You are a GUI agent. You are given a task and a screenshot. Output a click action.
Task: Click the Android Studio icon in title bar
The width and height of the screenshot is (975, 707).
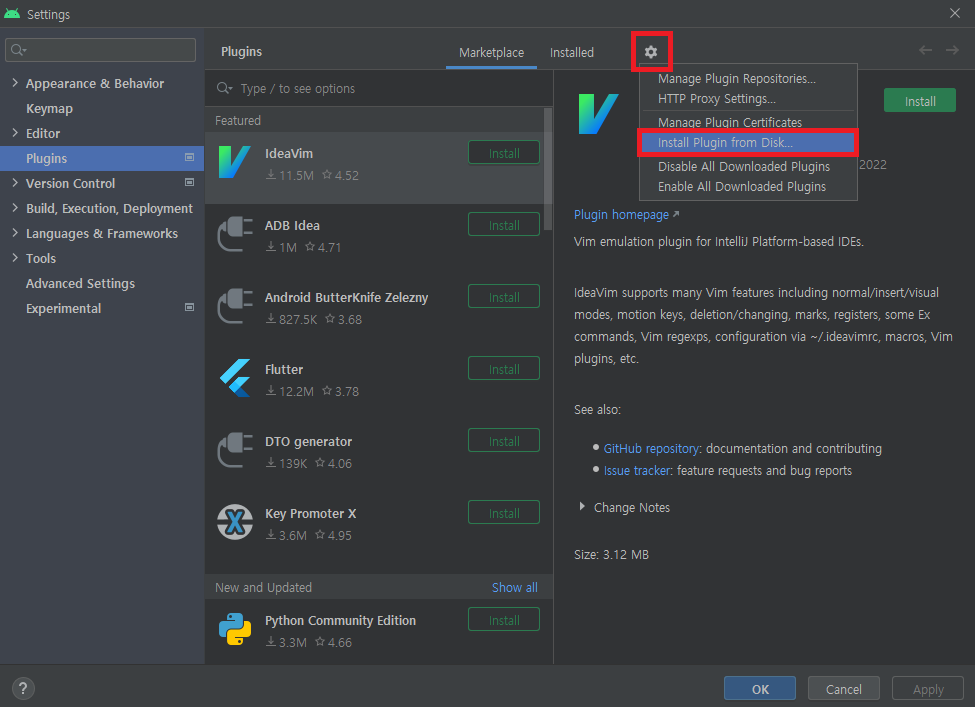pyautogui.click(x=12, y=14)
